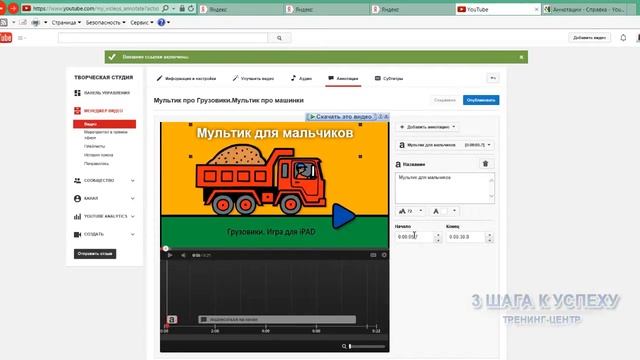Open the Add annotation dropdown
The height and width of the screenshot is (360, 640).
click(427, 127)
